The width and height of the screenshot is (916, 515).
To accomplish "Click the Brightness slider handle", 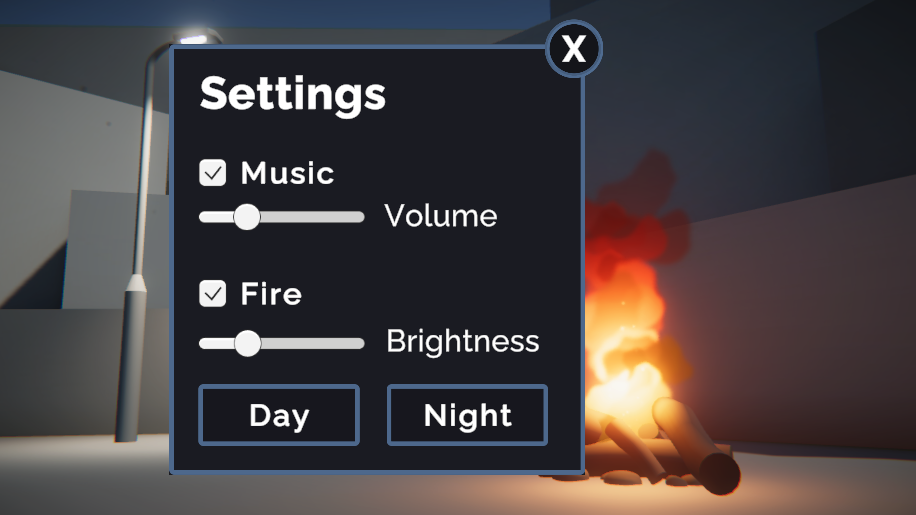I will click(246, 343).
